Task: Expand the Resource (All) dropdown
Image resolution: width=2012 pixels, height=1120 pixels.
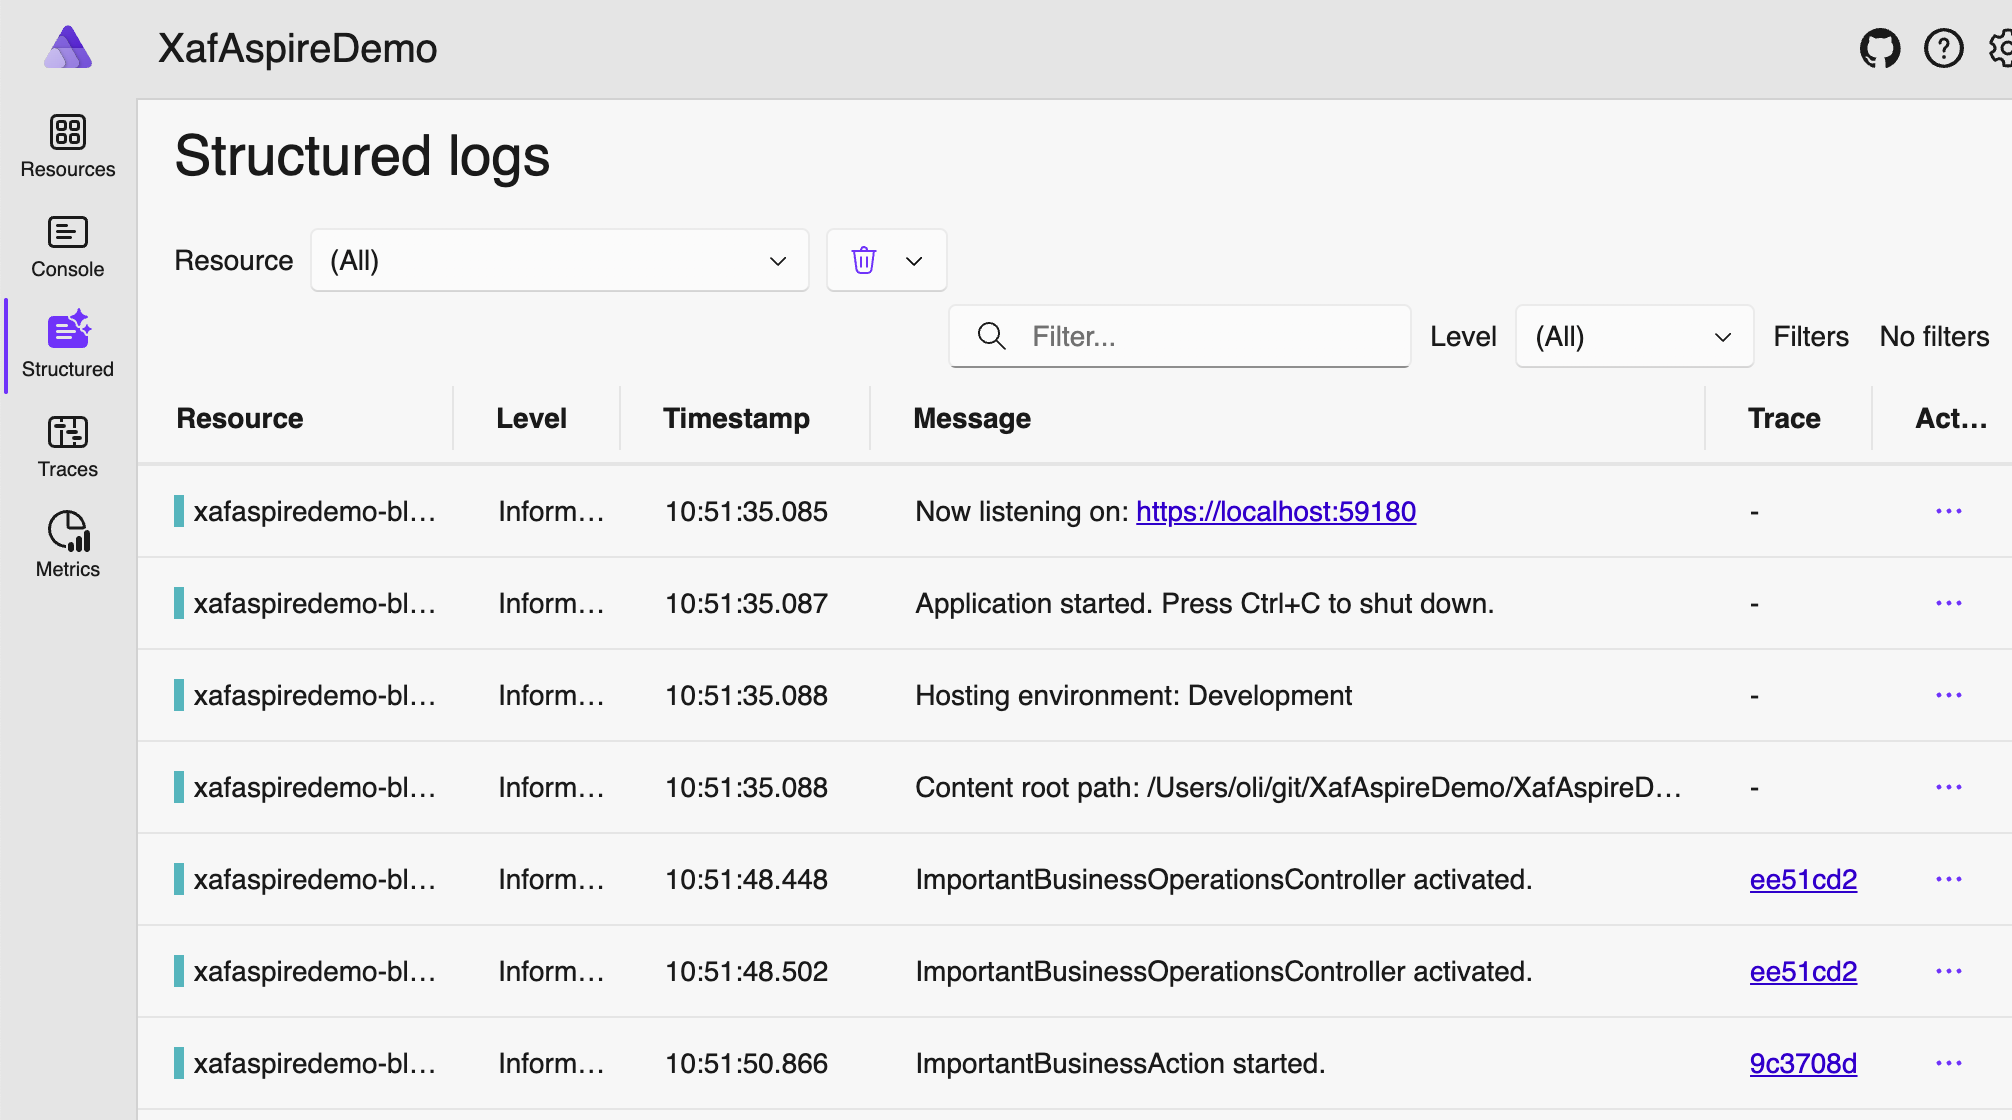Action: pyautogui.click(x=559, y=261)
